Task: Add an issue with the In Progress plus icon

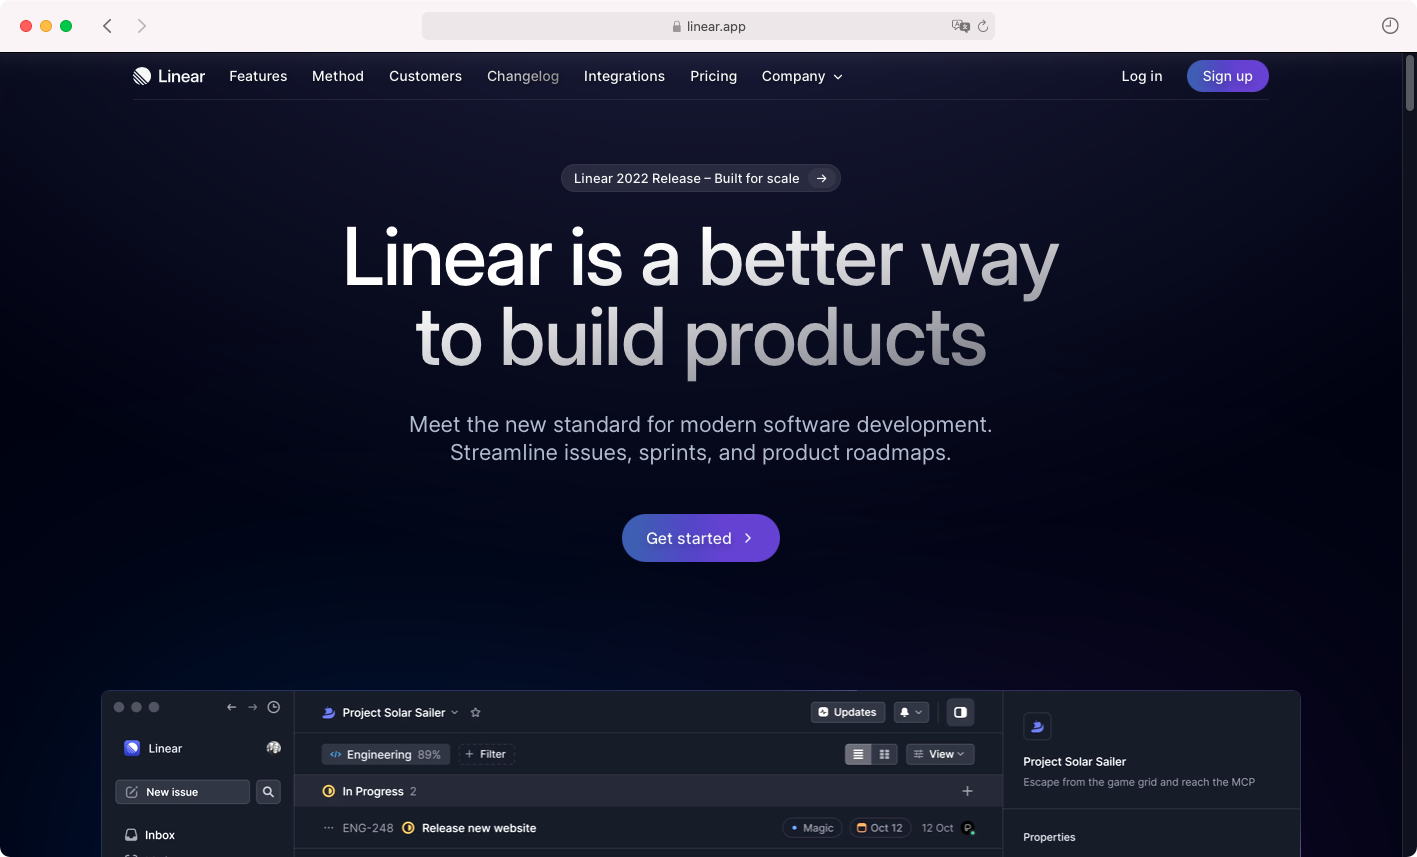Action: point(967,791)
